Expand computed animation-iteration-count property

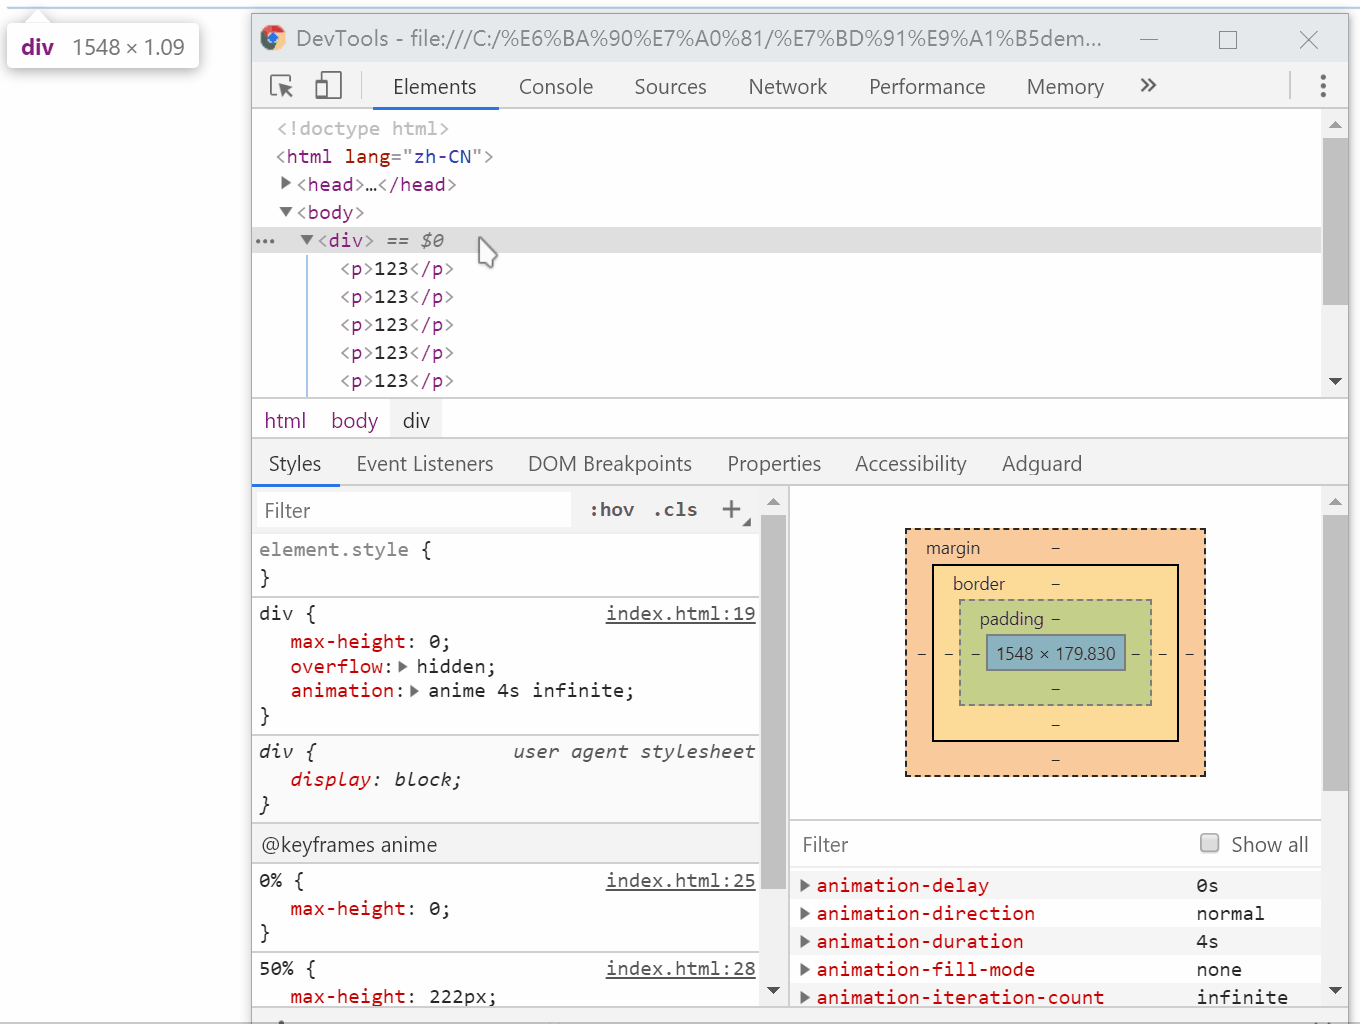tap(805, 997)
